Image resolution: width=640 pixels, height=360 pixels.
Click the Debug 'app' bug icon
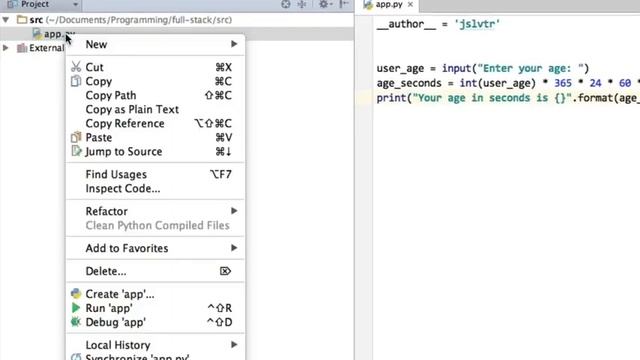coord(76,322)
